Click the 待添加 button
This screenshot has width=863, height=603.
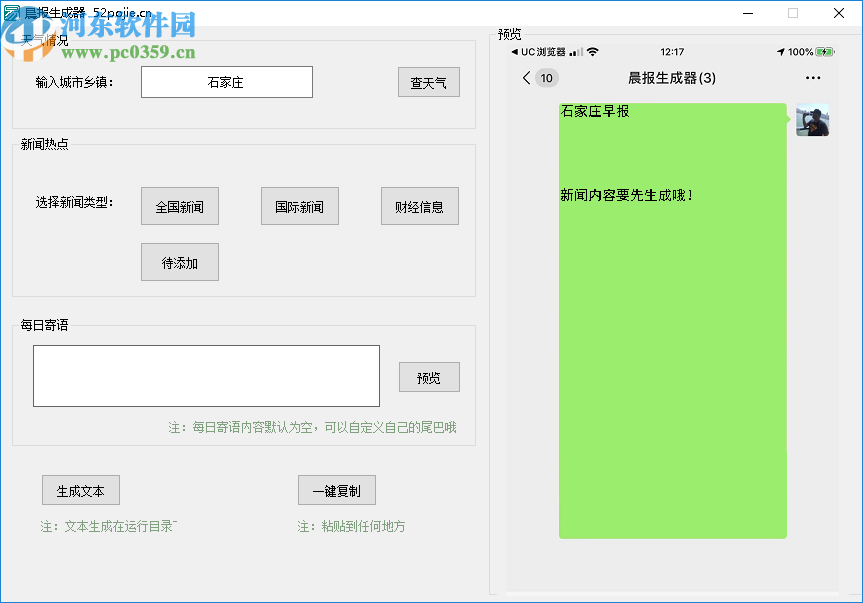click(x=179, y=262)
